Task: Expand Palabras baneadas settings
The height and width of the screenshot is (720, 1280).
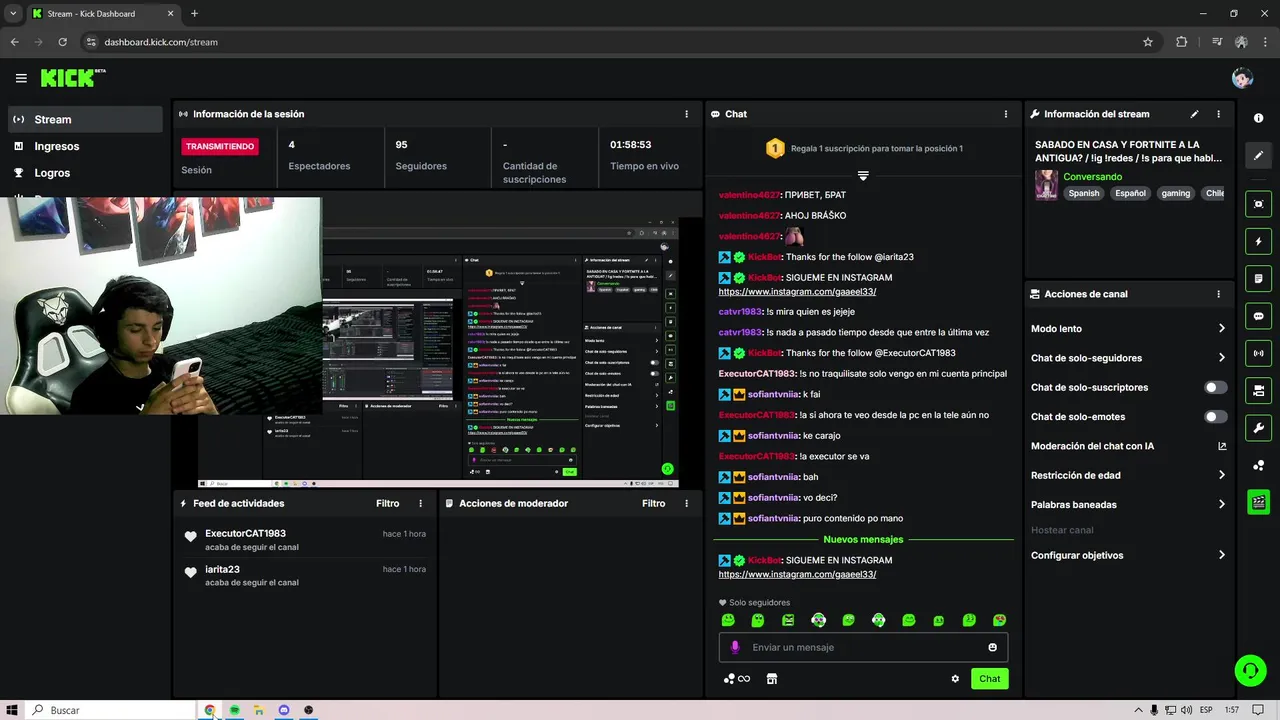Action: 1128,505
